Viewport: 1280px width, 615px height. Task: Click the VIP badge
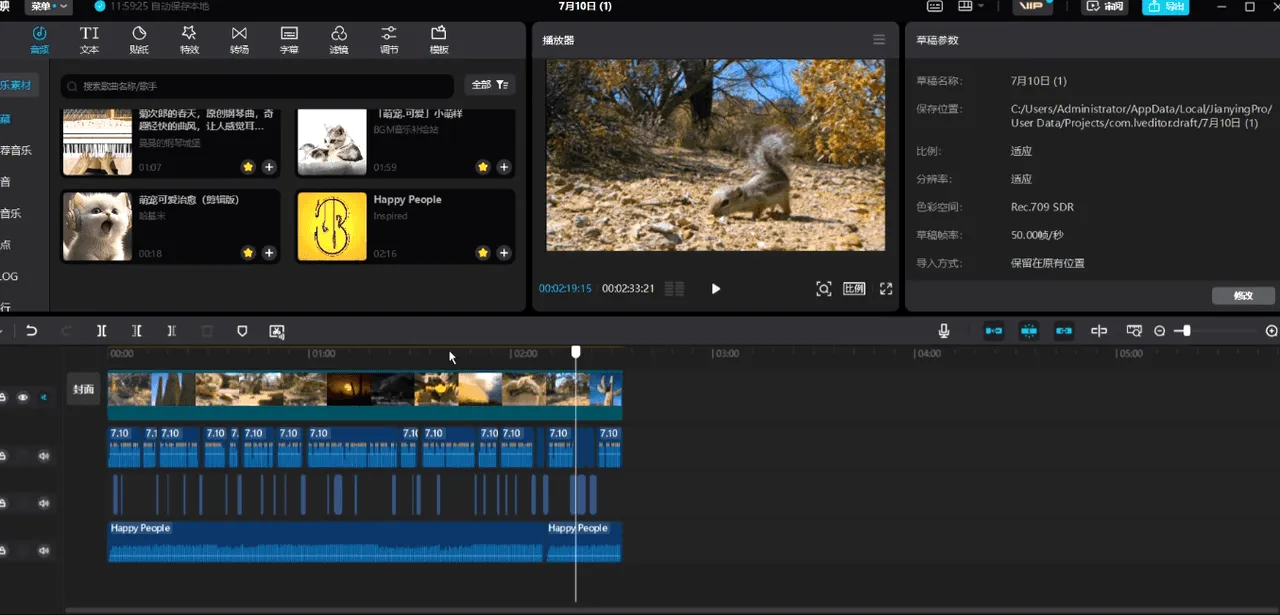click(1032, 7)
